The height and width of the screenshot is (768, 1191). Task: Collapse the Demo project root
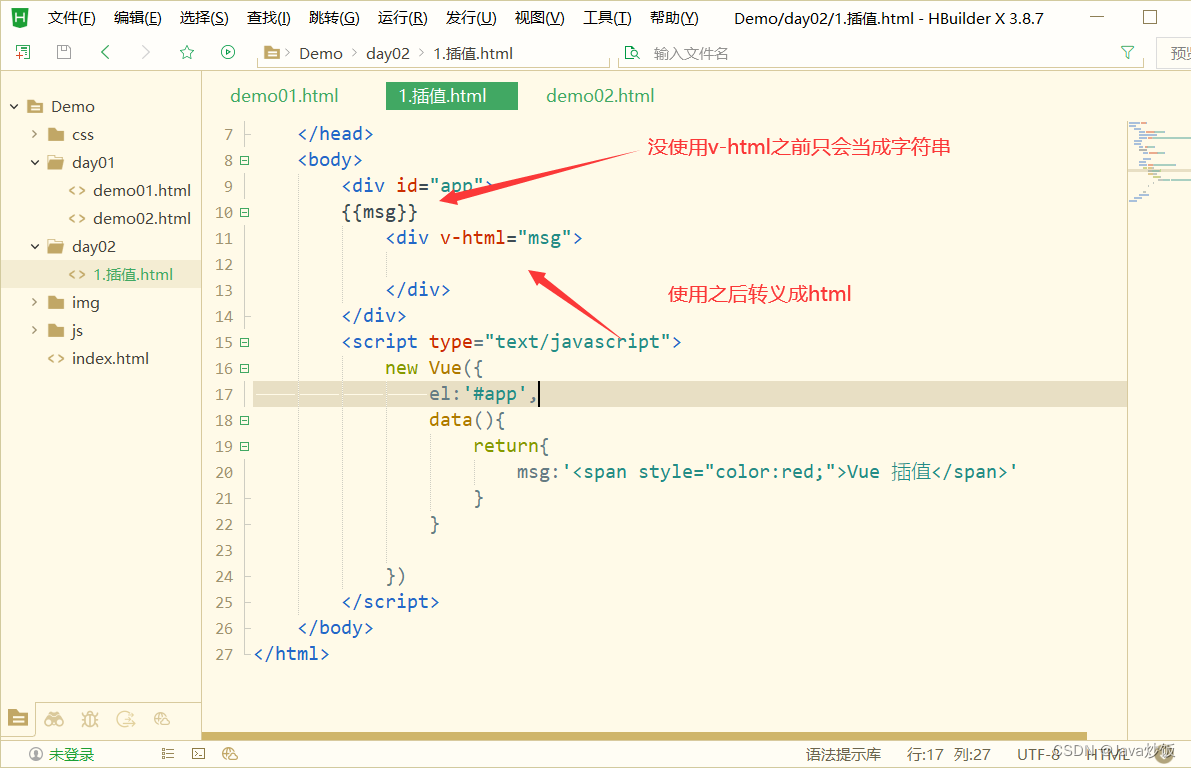[14, 106]
